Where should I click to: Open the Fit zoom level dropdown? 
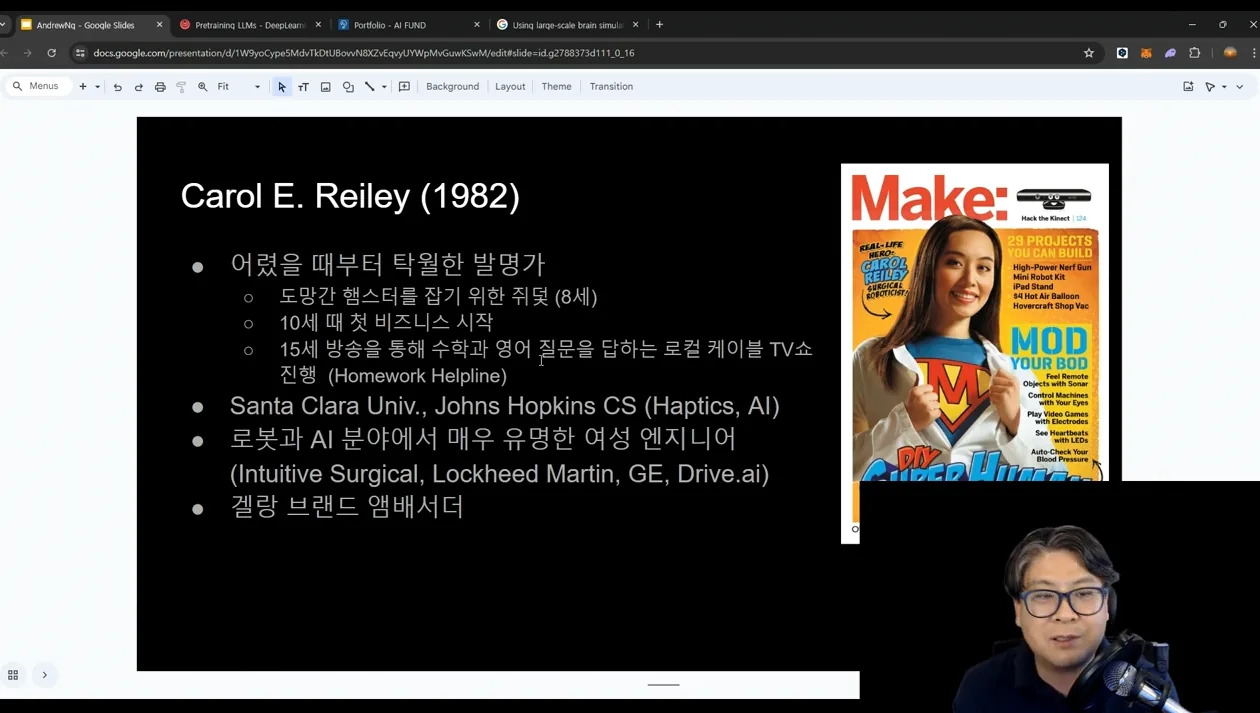click(239, 87)
